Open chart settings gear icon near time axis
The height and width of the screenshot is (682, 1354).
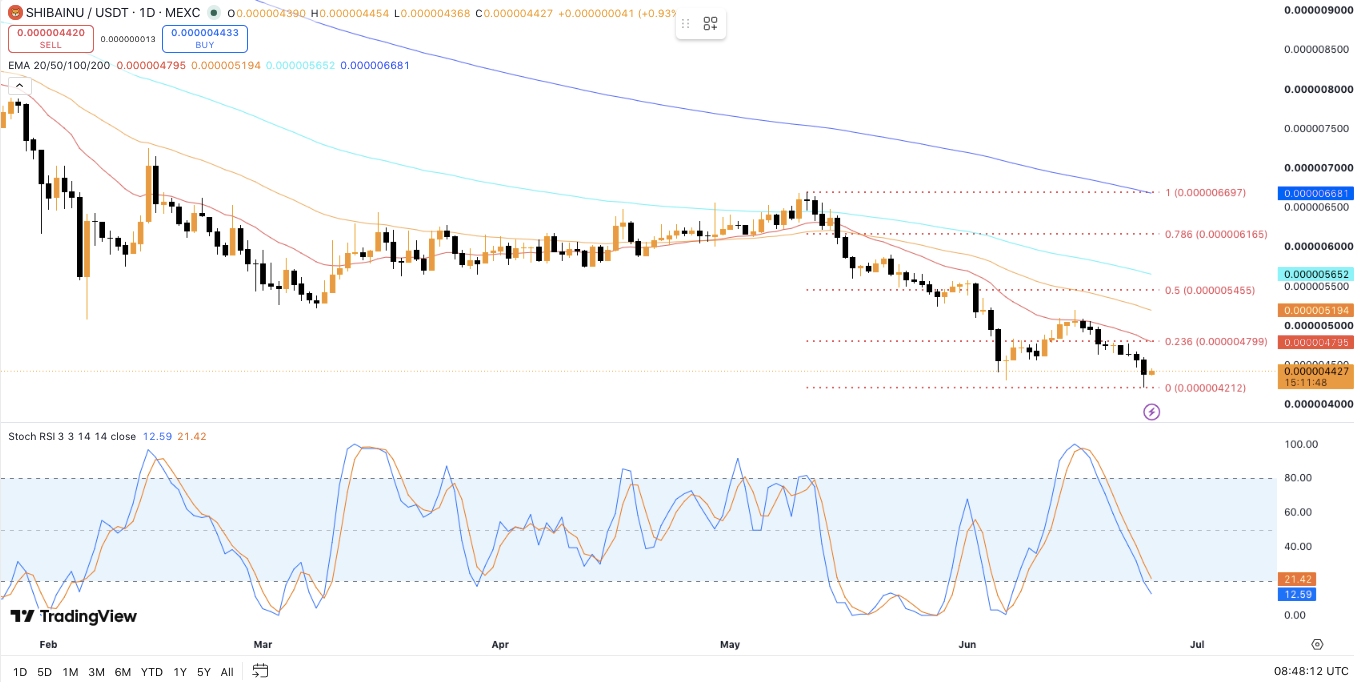tap(1317, 644)
